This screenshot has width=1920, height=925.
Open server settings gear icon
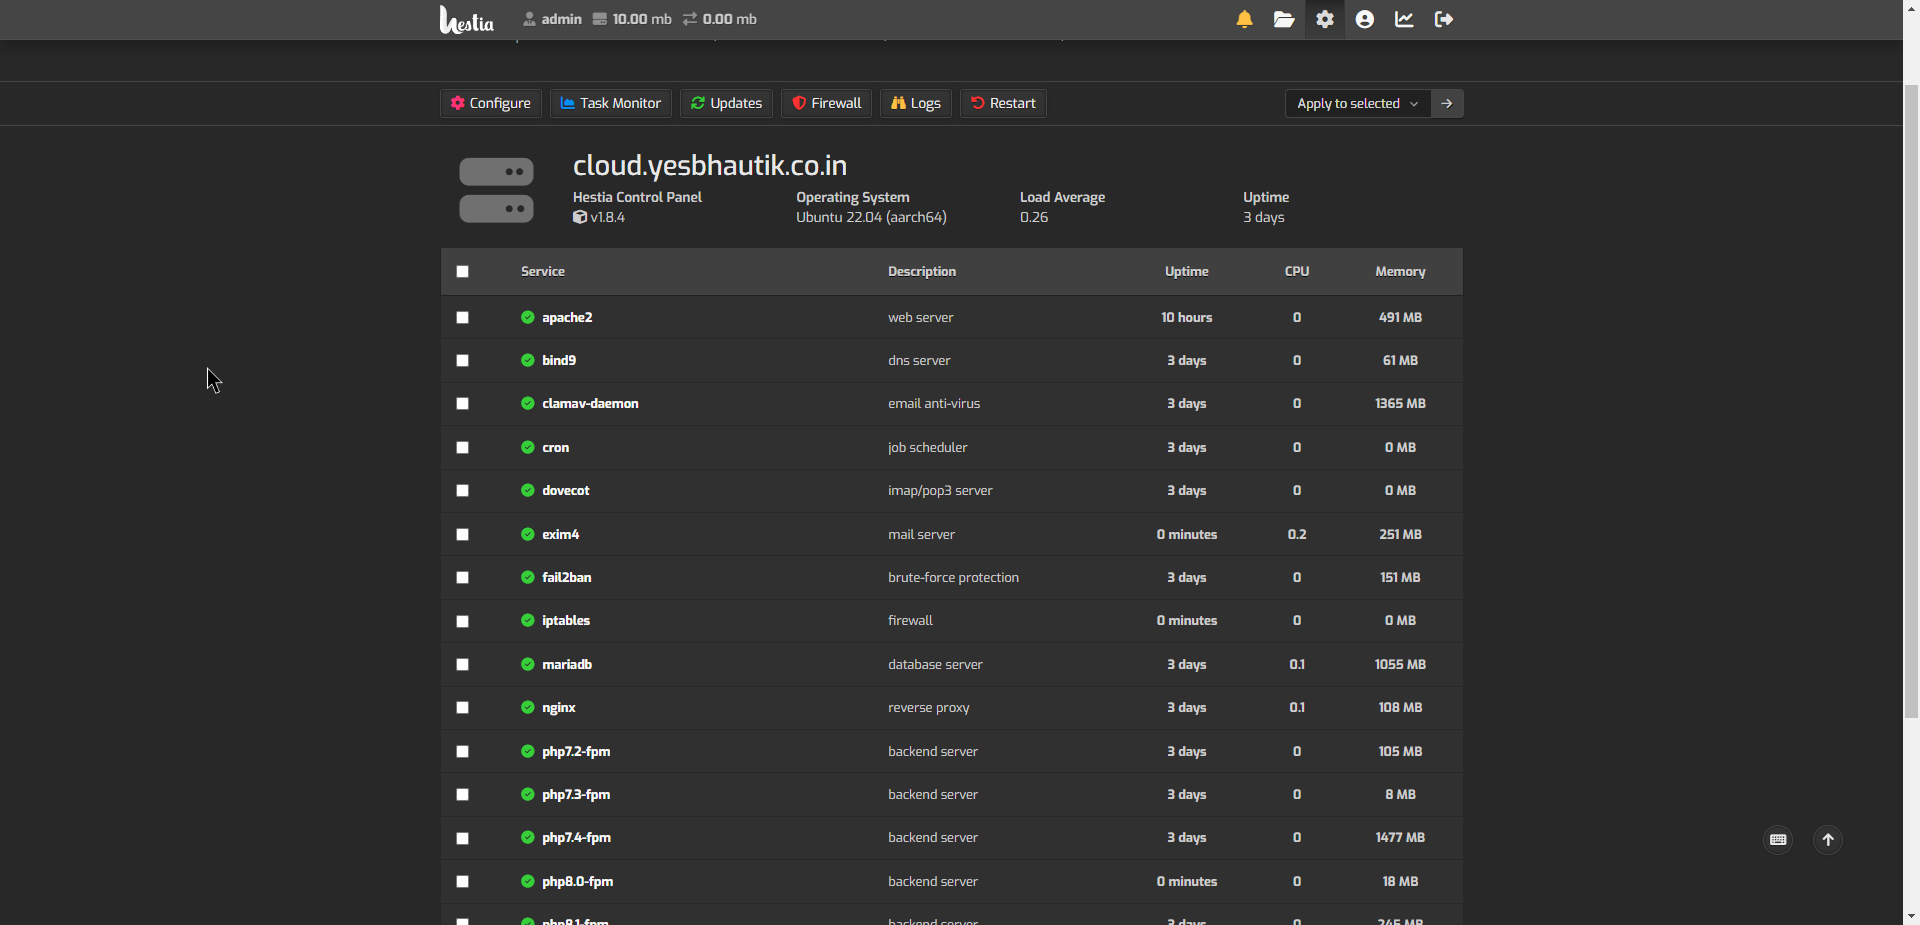1325,19
